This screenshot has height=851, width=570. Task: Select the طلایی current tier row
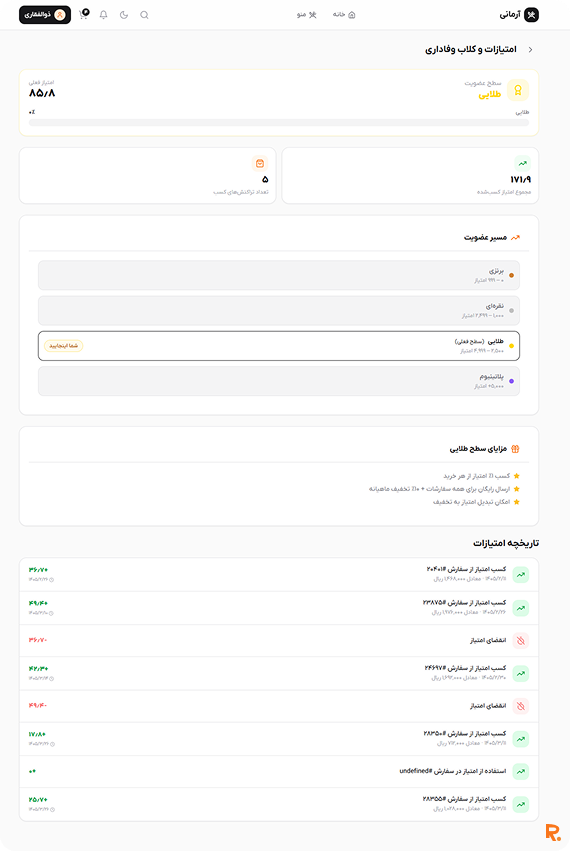click(x=279, y=346)
